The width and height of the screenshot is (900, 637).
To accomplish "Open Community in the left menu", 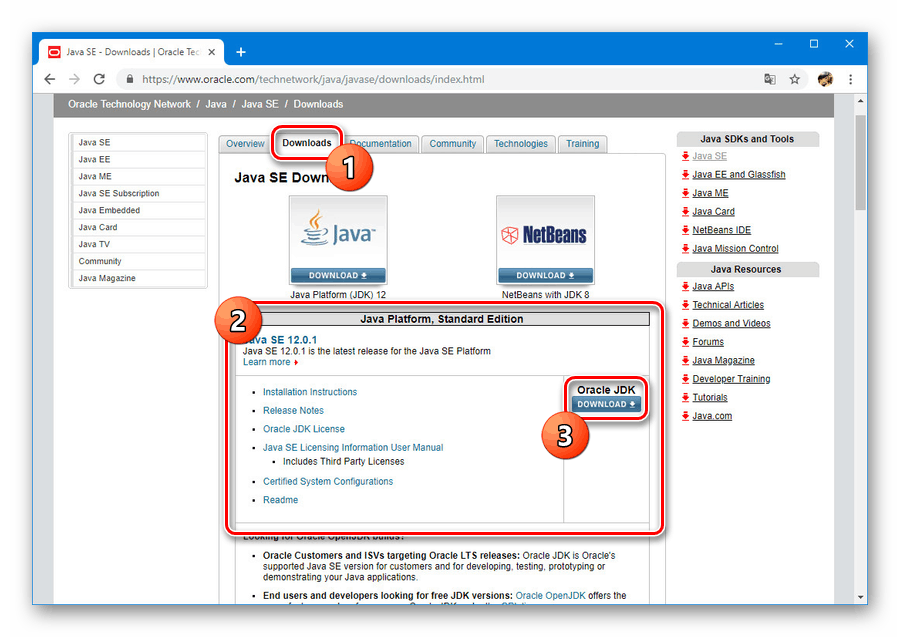I will click(138, 261).
